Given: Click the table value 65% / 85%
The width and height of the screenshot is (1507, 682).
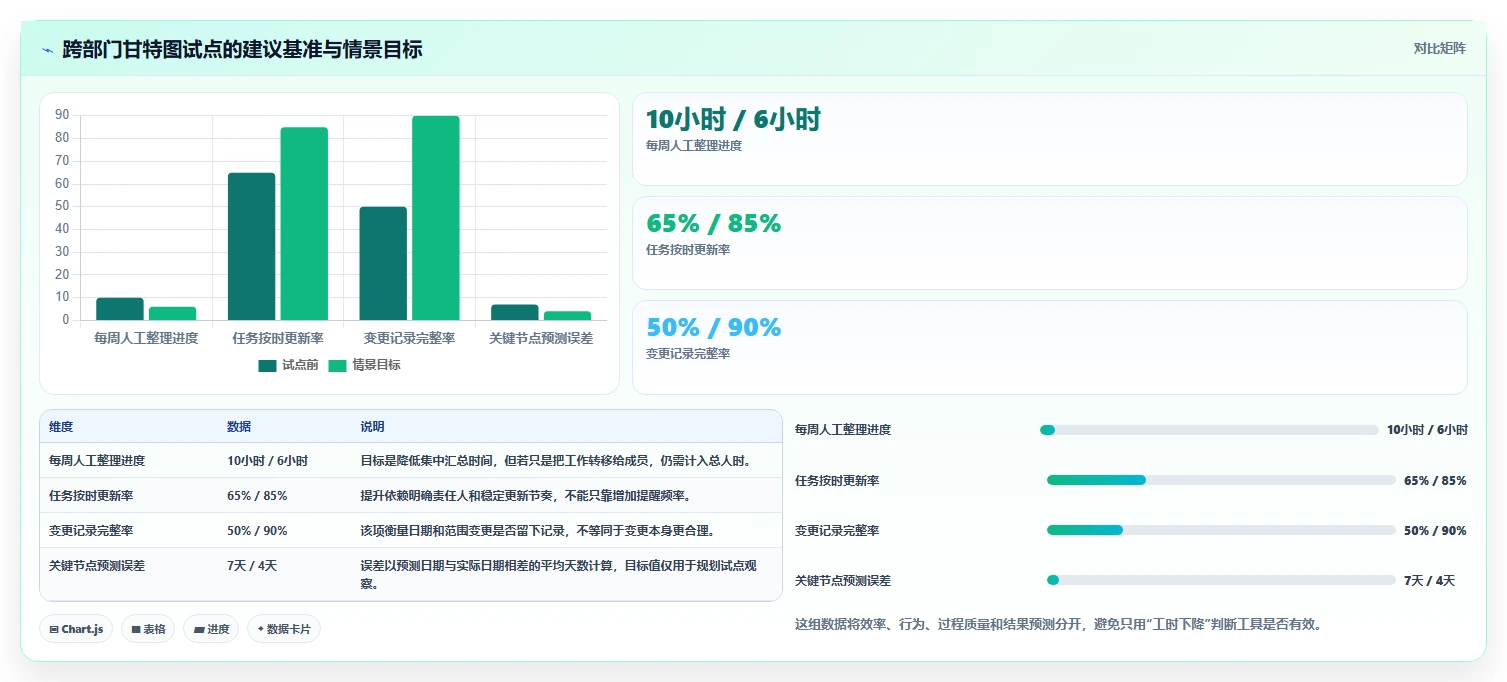Looking at the screenshot, I should tap(257, 495).
